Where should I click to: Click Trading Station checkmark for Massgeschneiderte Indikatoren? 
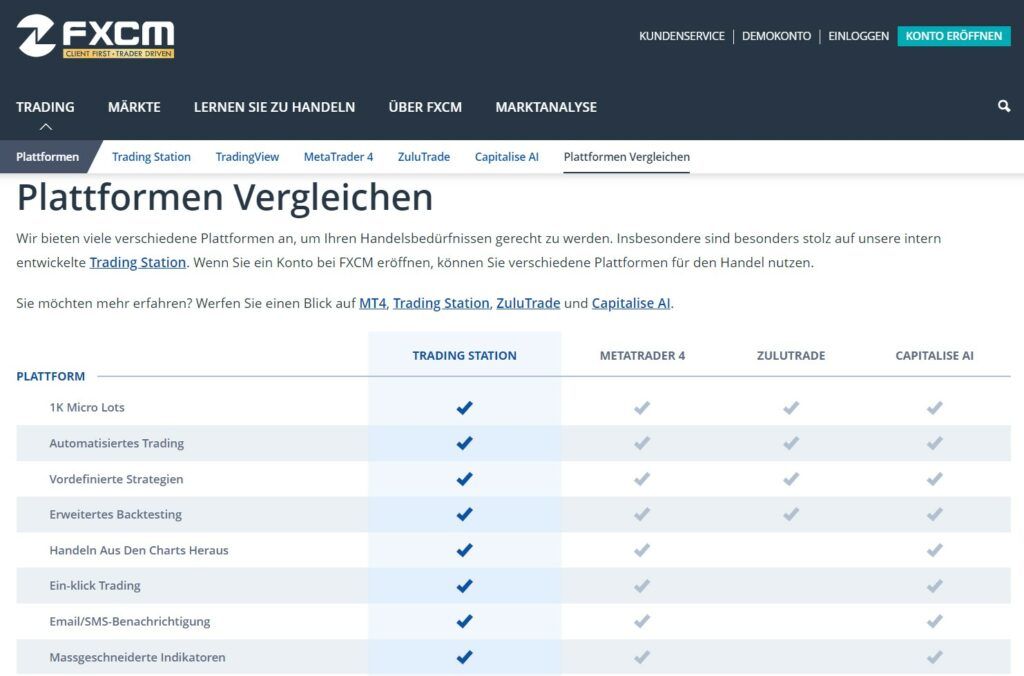tap(464, 656)
